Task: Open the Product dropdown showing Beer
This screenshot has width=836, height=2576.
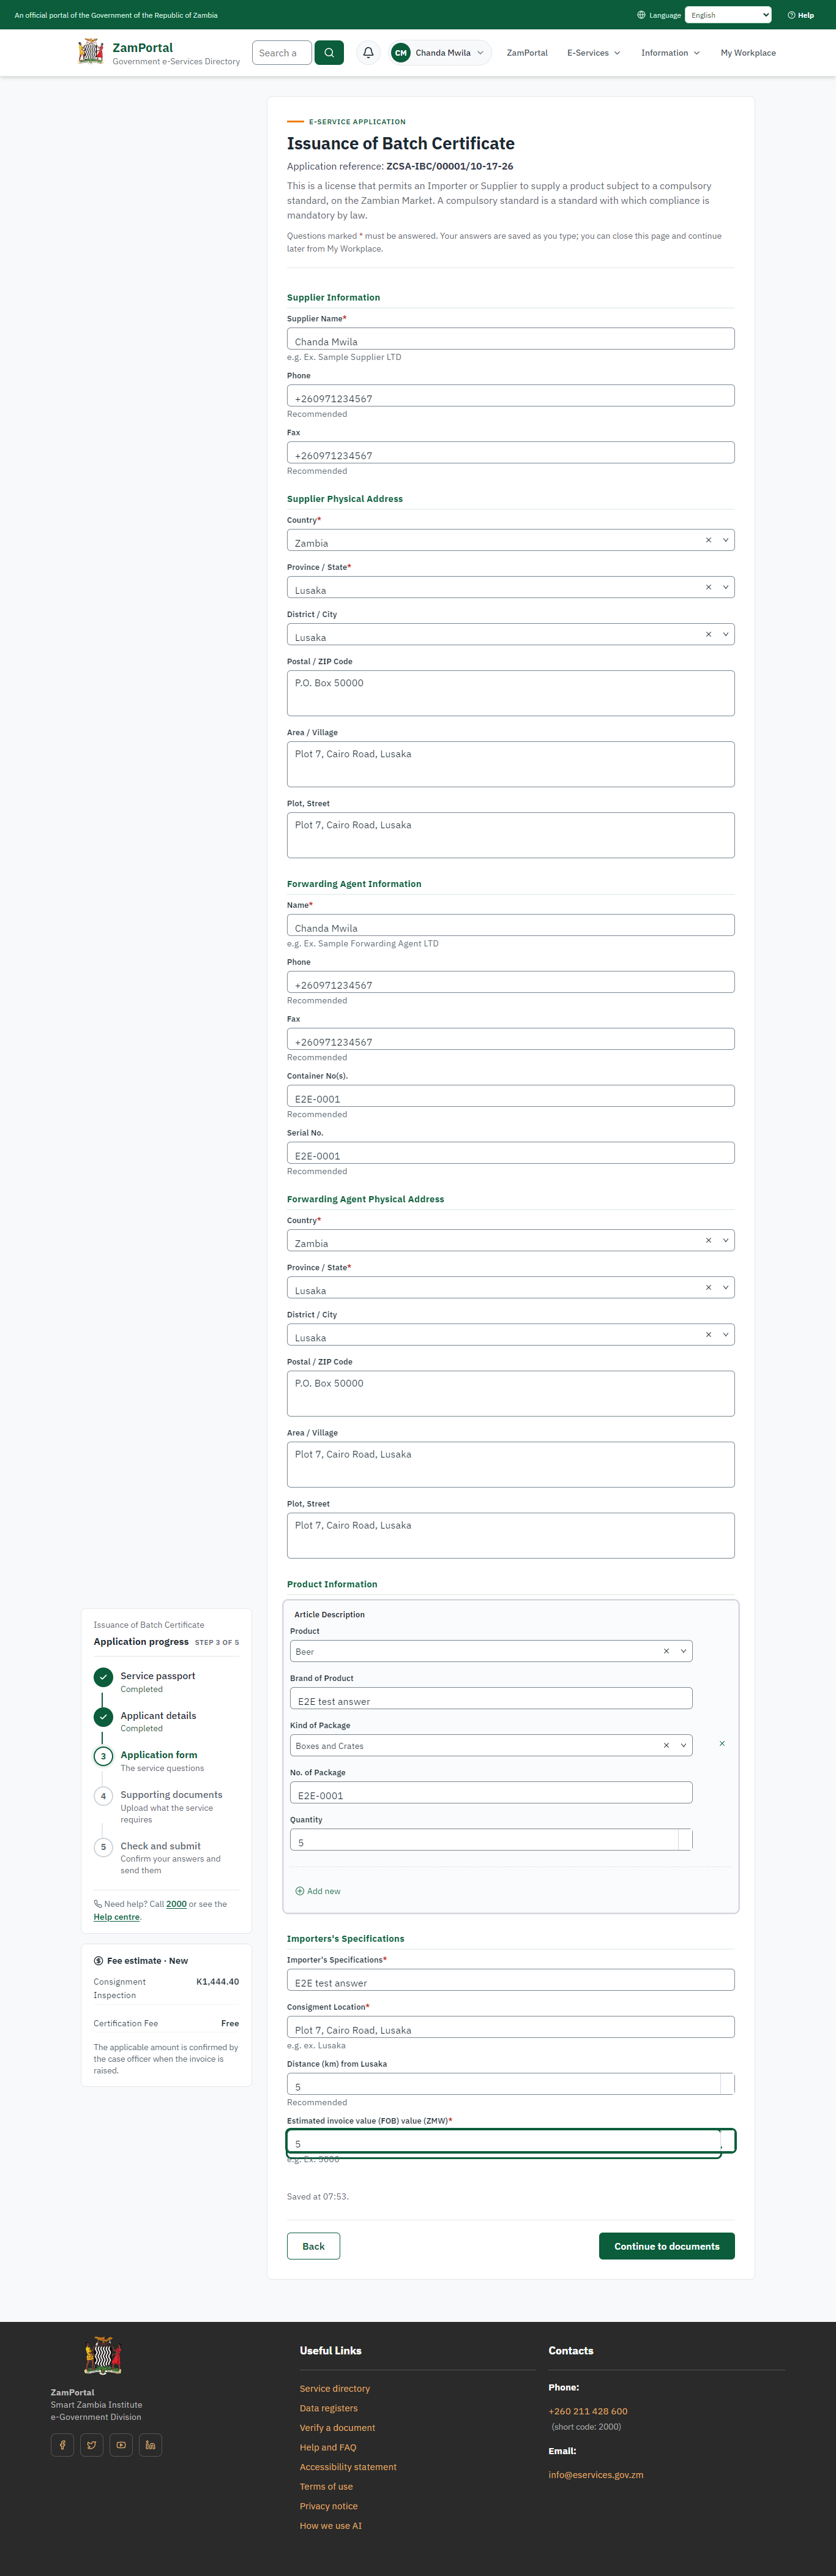Action: (491, 1651)
